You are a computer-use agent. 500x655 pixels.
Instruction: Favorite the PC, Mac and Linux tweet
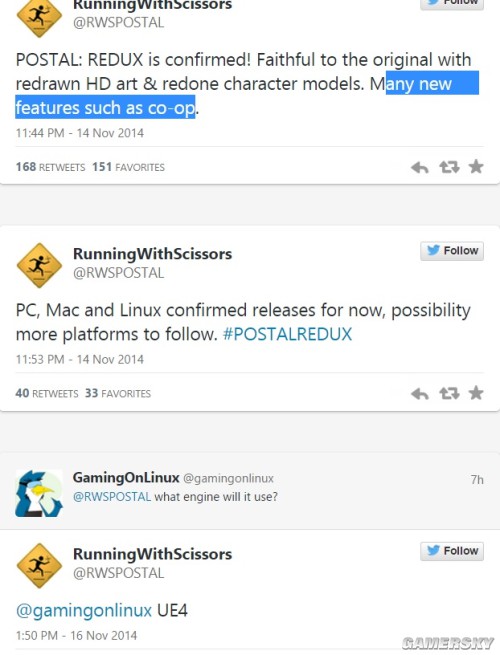click(476, 393)
